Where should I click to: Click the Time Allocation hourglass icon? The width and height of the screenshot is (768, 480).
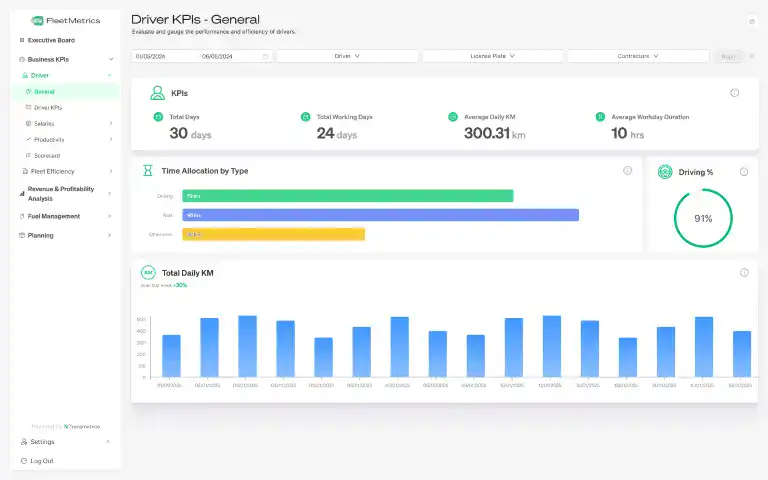click(147, 170)
